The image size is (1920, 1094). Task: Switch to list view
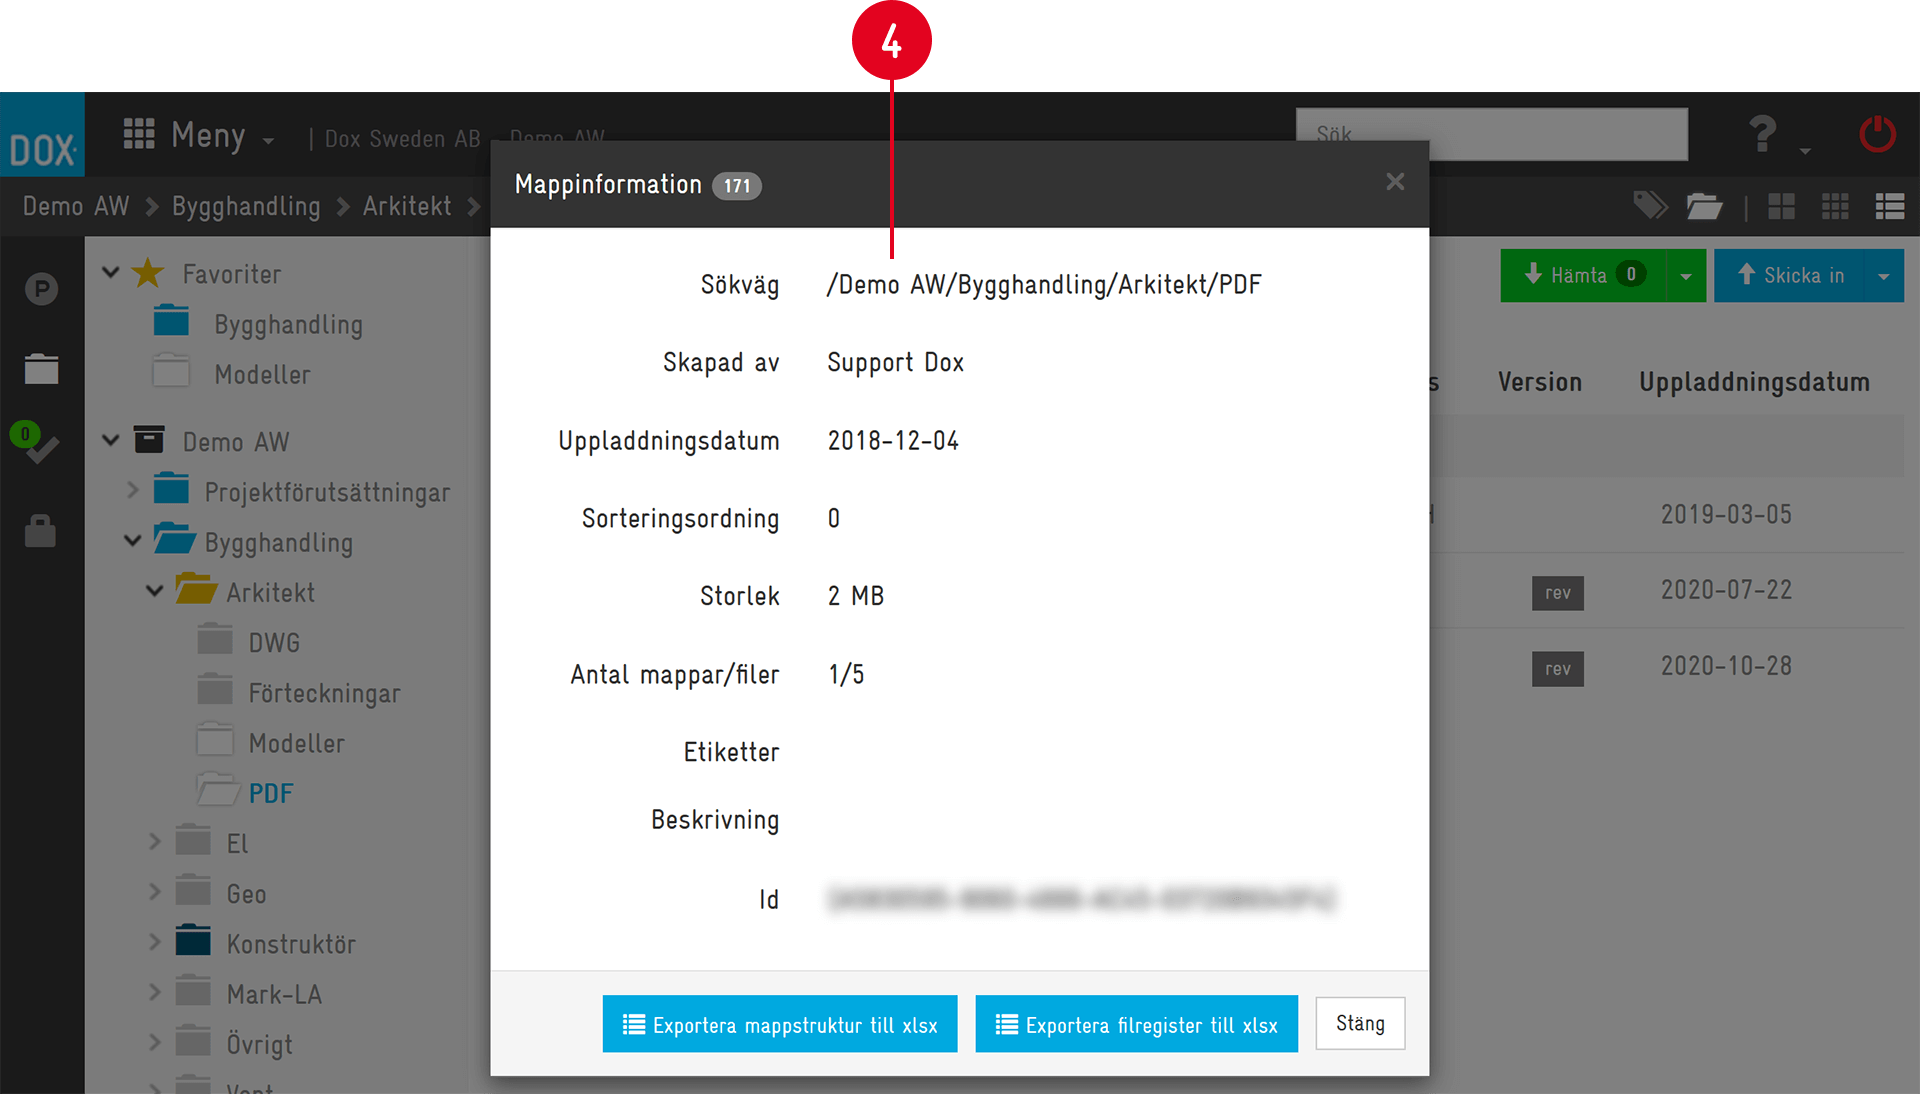coord(1889,206)
